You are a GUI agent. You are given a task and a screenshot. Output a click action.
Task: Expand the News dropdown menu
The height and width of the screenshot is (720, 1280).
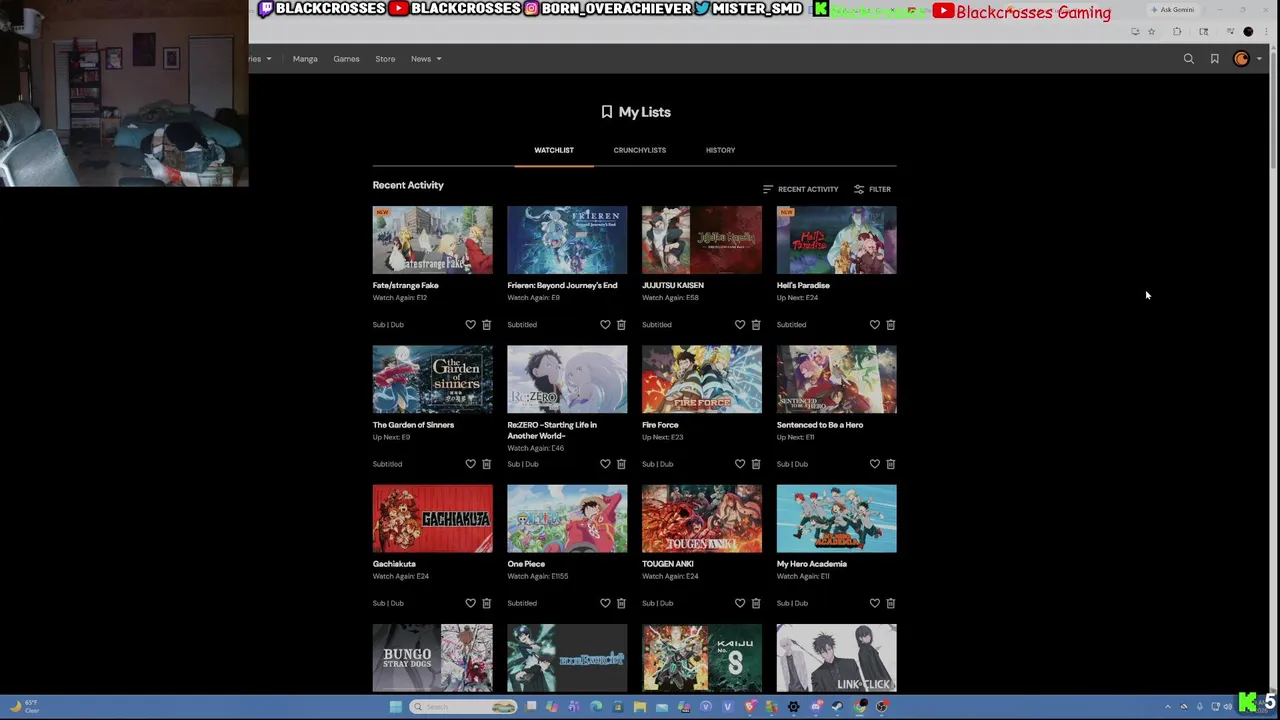pos(426,59)
